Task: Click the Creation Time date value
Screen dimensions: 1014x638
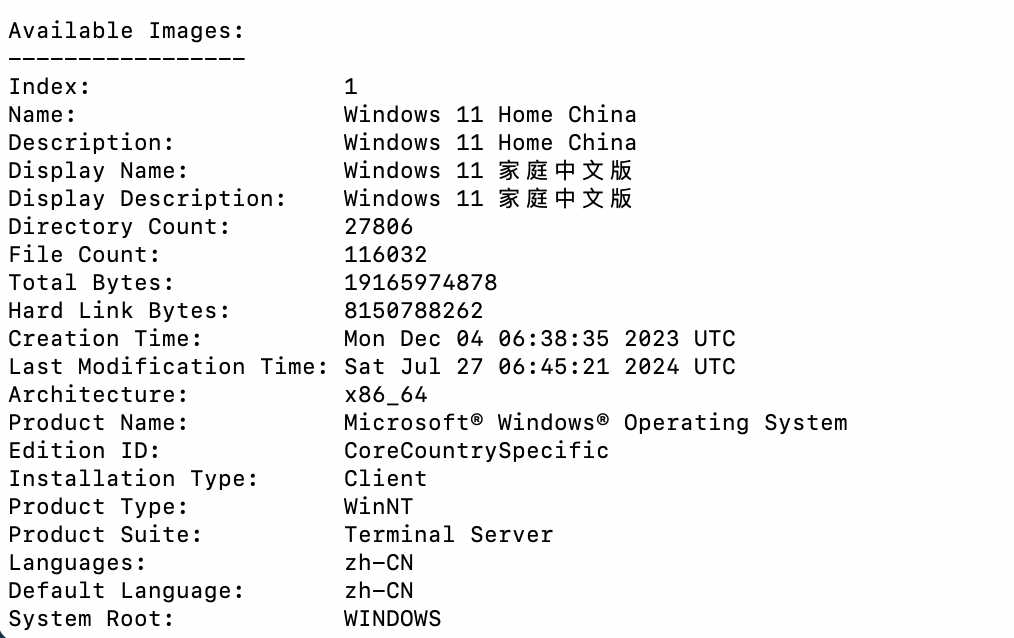Action: (539, 339)
